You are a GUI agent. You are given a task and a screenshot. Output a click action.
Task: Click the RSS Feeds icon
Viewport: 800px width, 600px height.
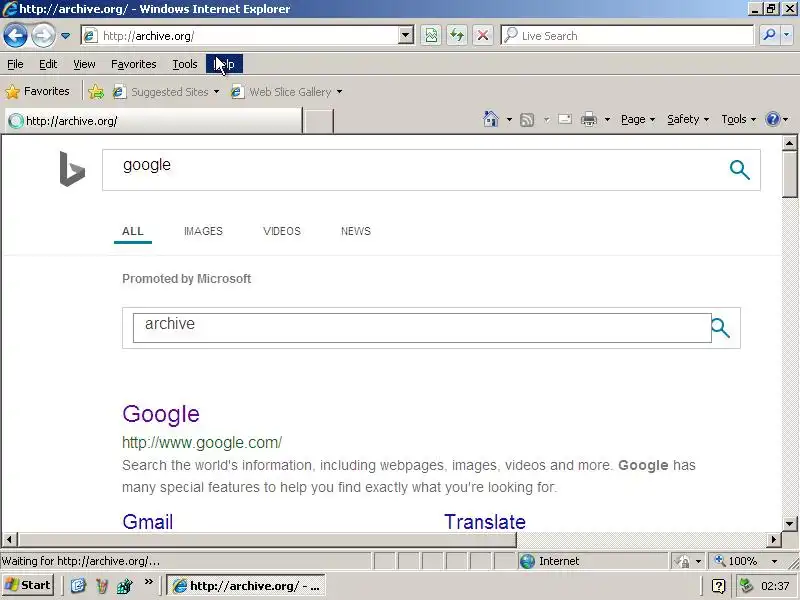[x=527, y=120]
